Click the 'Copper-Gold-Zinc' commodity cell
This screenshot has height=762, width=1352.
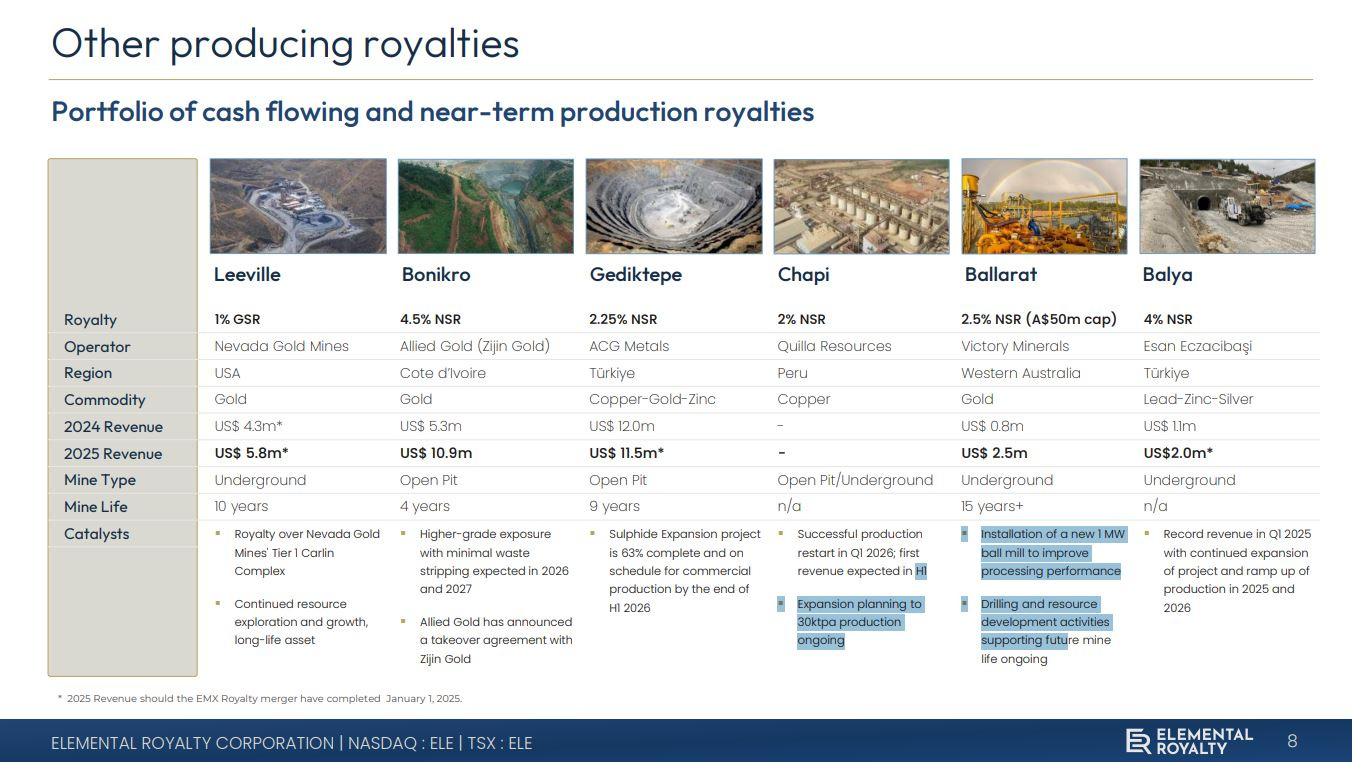pos(652,400)
